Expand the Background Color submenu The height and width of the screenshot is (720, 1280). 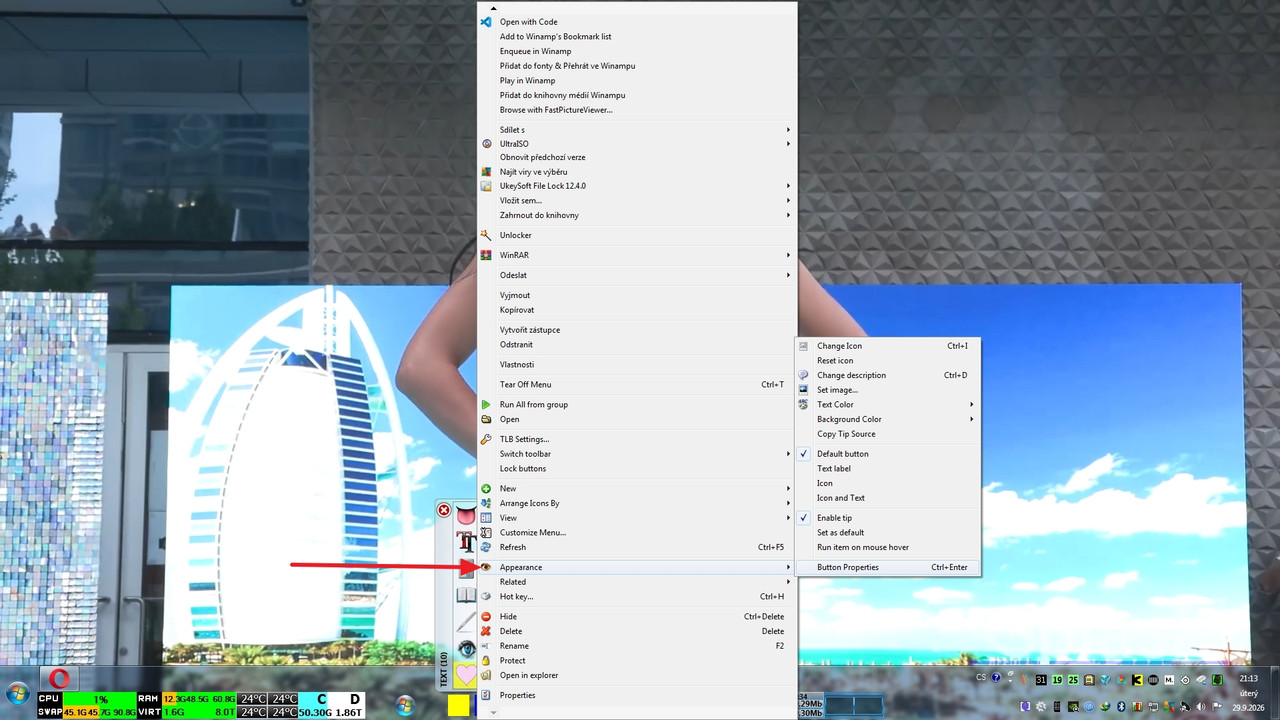(x=887, y=419)
